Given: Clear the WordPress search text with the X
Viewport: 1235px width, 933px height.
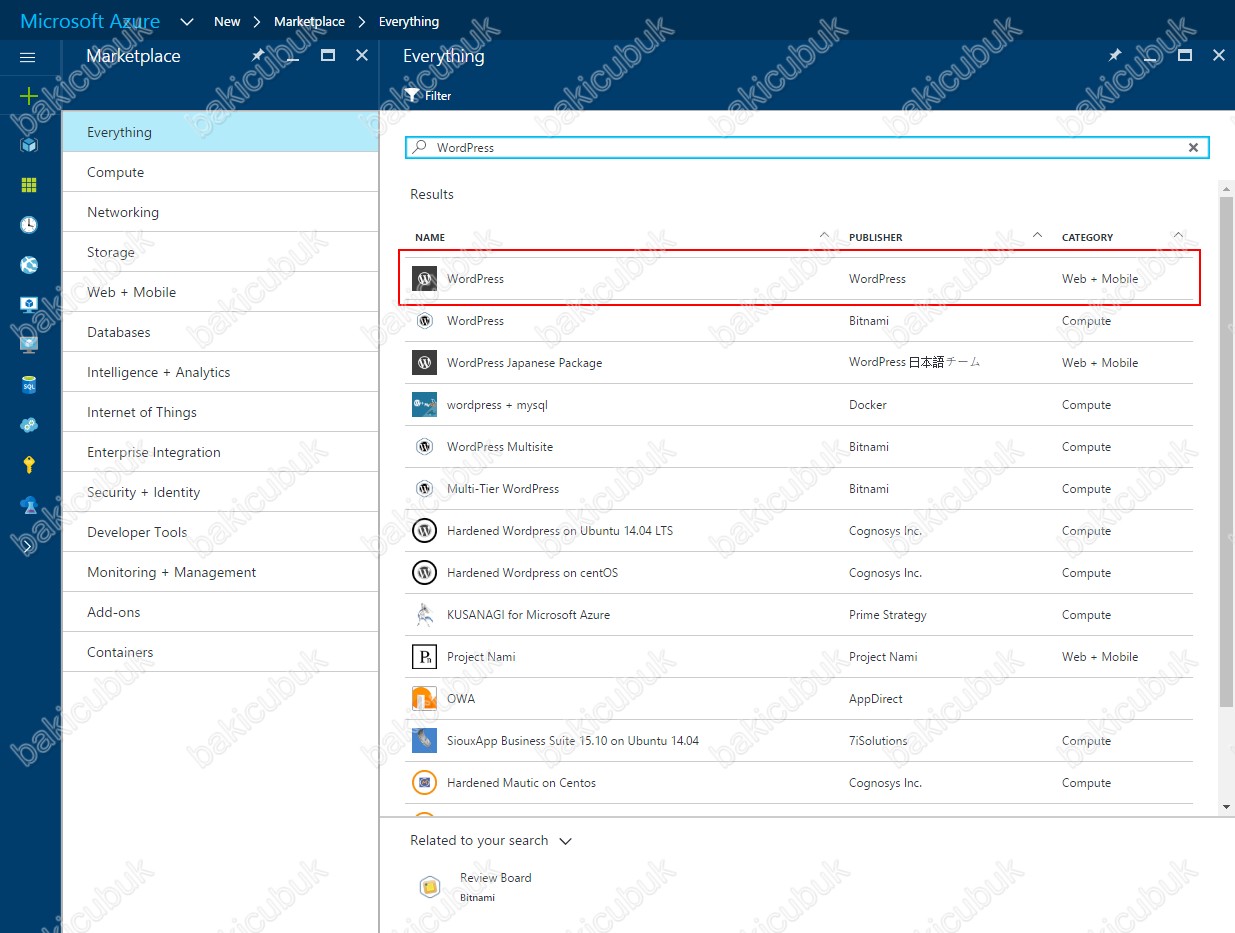Looking at the screenshot, I should point(1193,147).
